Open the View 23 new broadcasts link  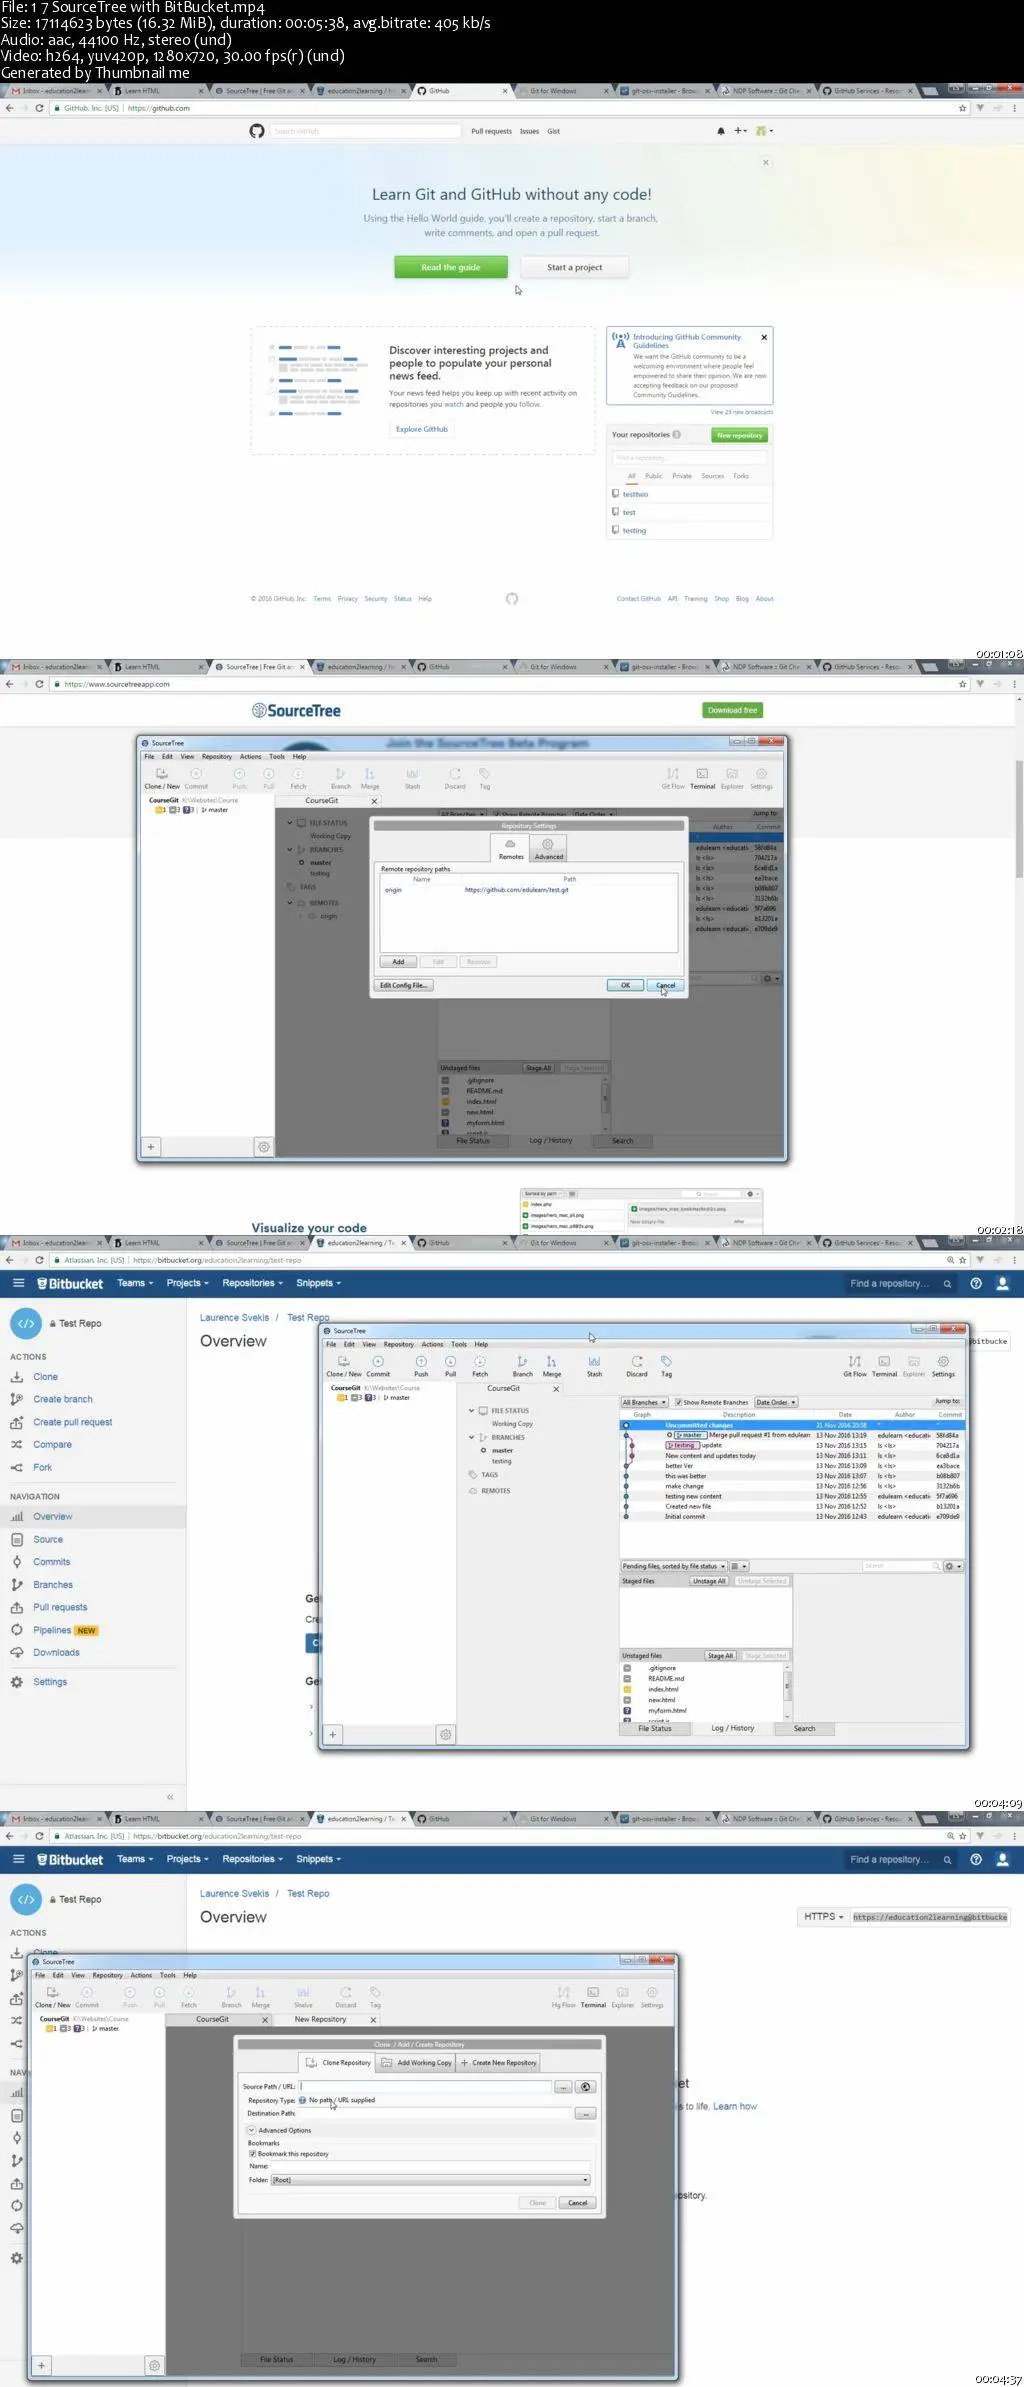click(x=741, y=412)
